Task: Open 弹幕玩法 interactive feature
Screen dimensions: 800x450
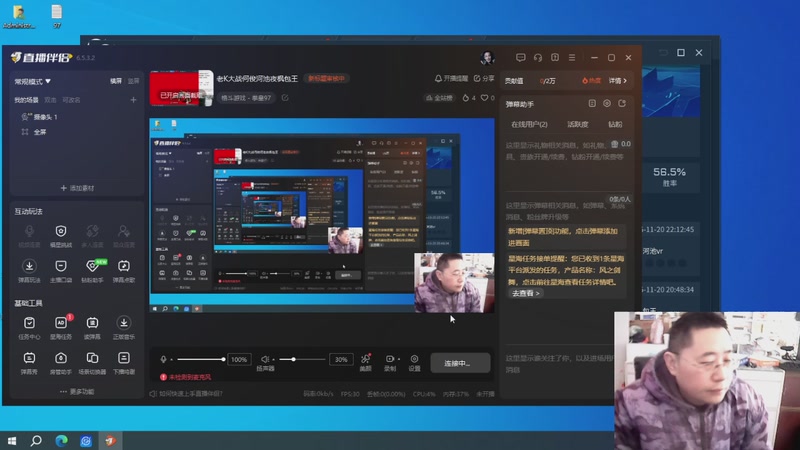Action: pos(29,271)
